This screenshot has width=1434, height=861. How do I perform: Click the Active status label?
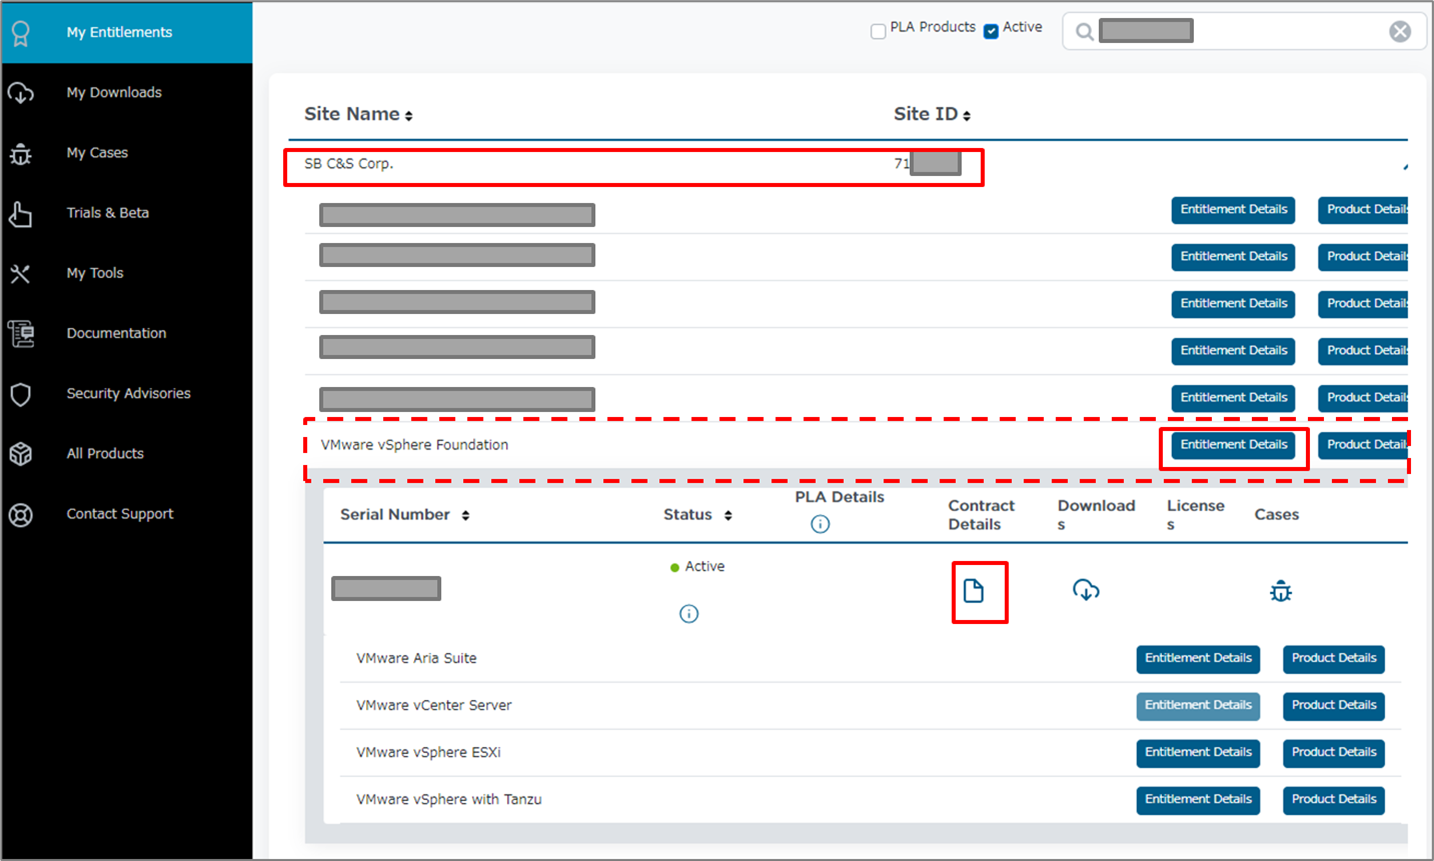(x=705, y=566)
